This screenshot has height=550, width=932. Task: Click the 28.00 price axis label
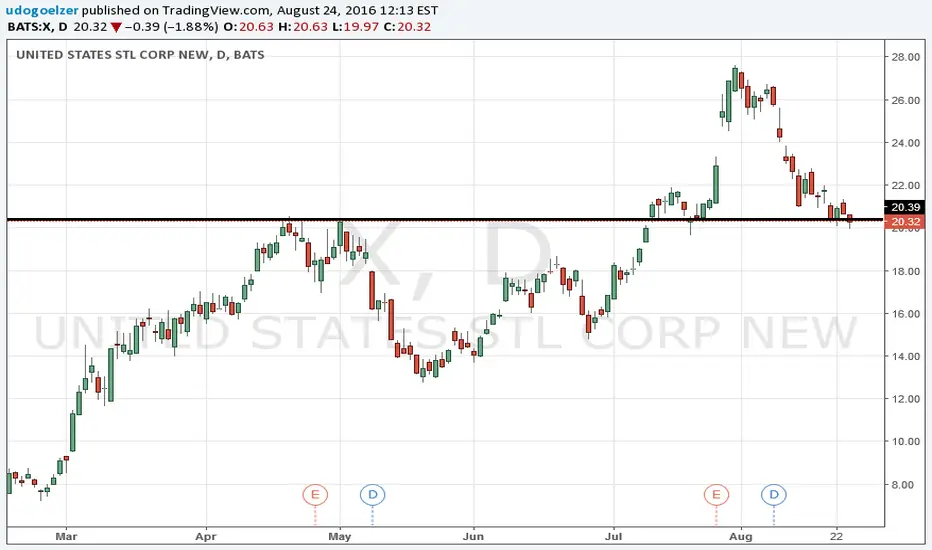[905, 57]
